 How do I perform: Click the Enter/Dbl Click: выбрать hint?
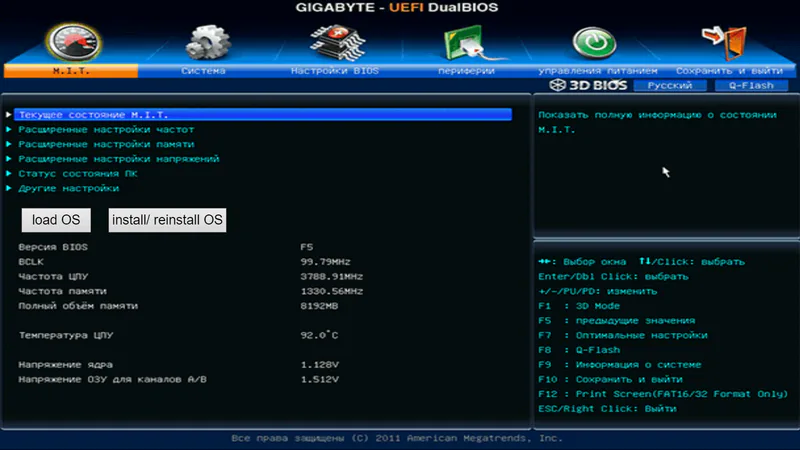613,277
